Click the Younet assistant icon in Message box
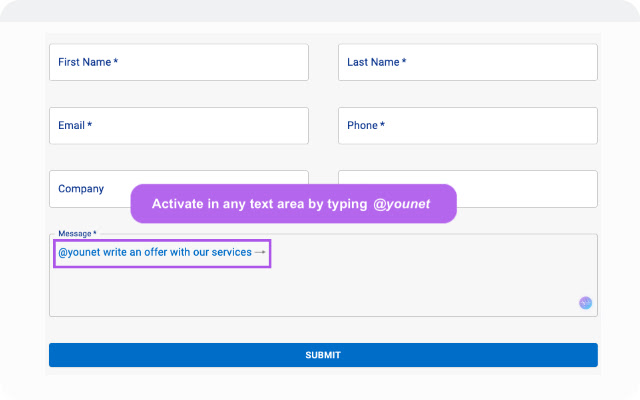The width and height of the screenshot is (640, 400). coord(585,303)
